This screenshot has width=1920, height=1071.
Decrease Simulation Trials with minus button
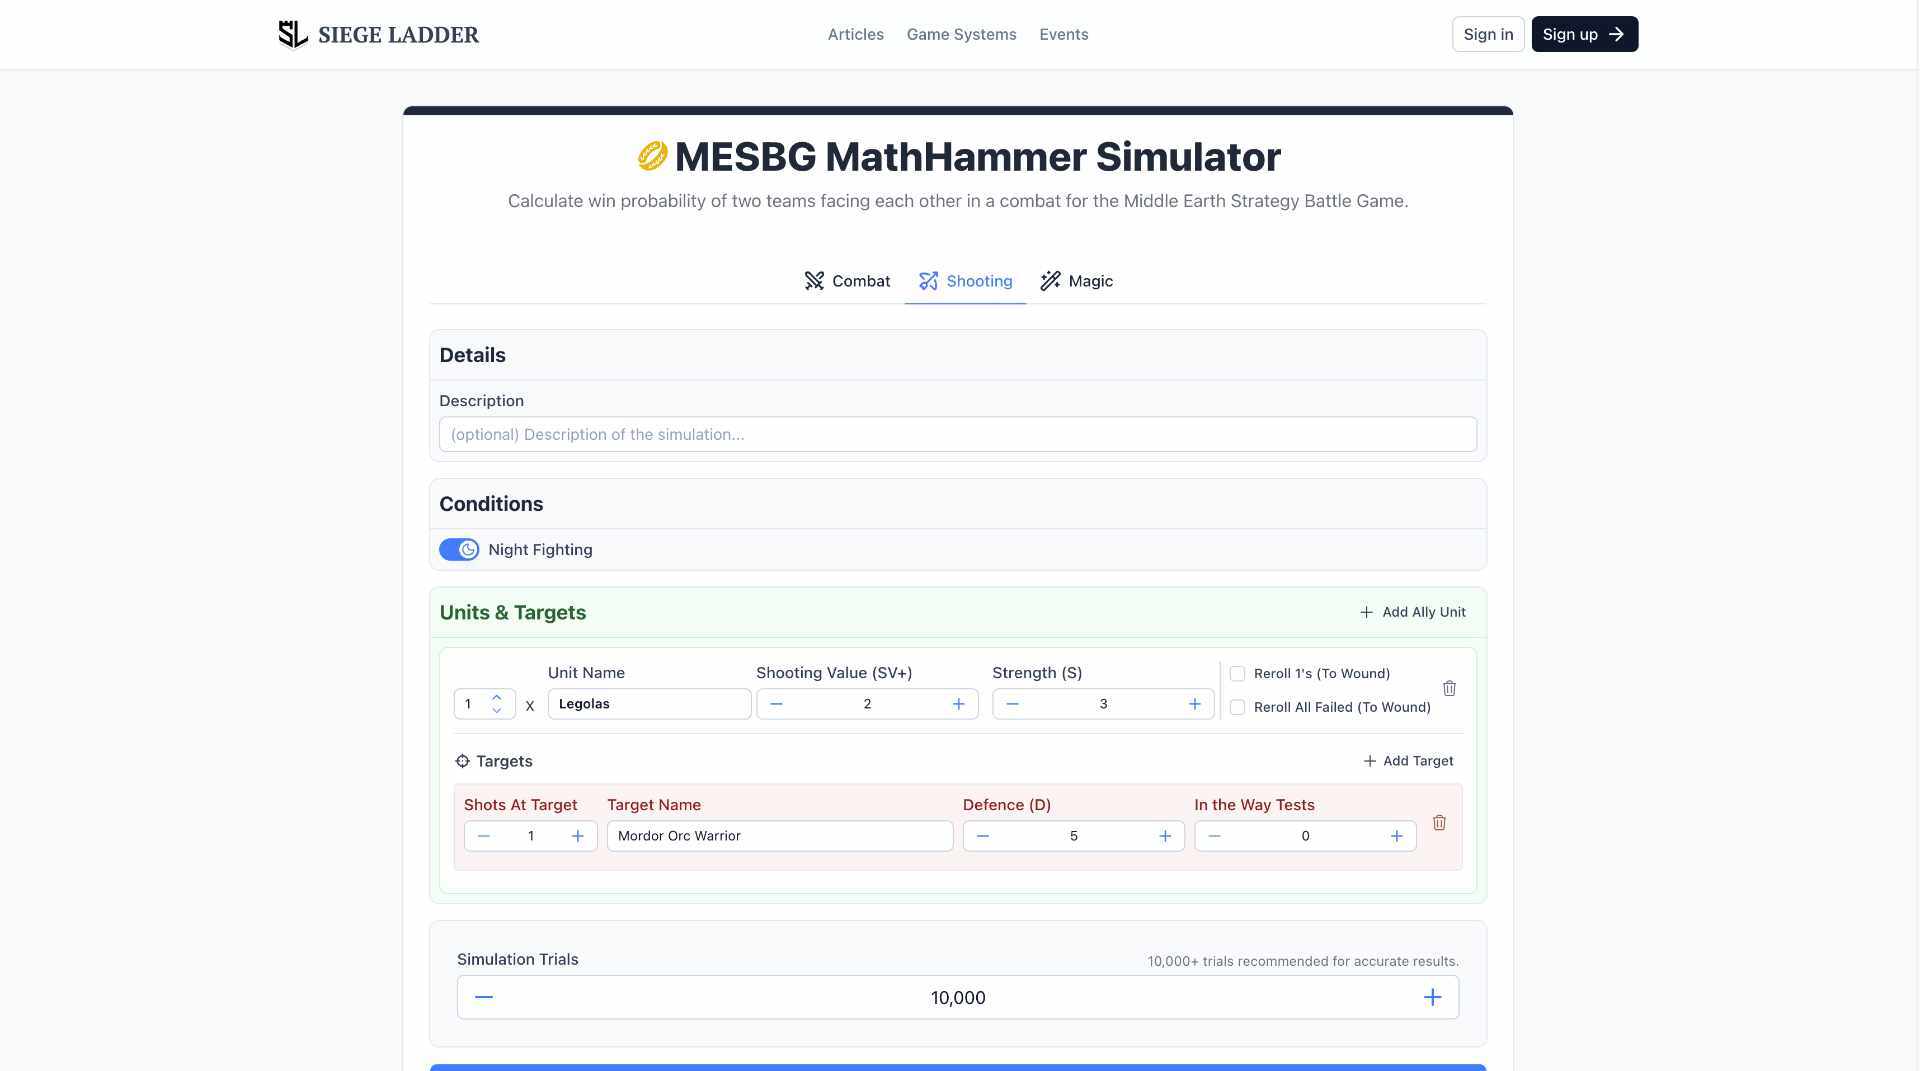click(484, 998)
